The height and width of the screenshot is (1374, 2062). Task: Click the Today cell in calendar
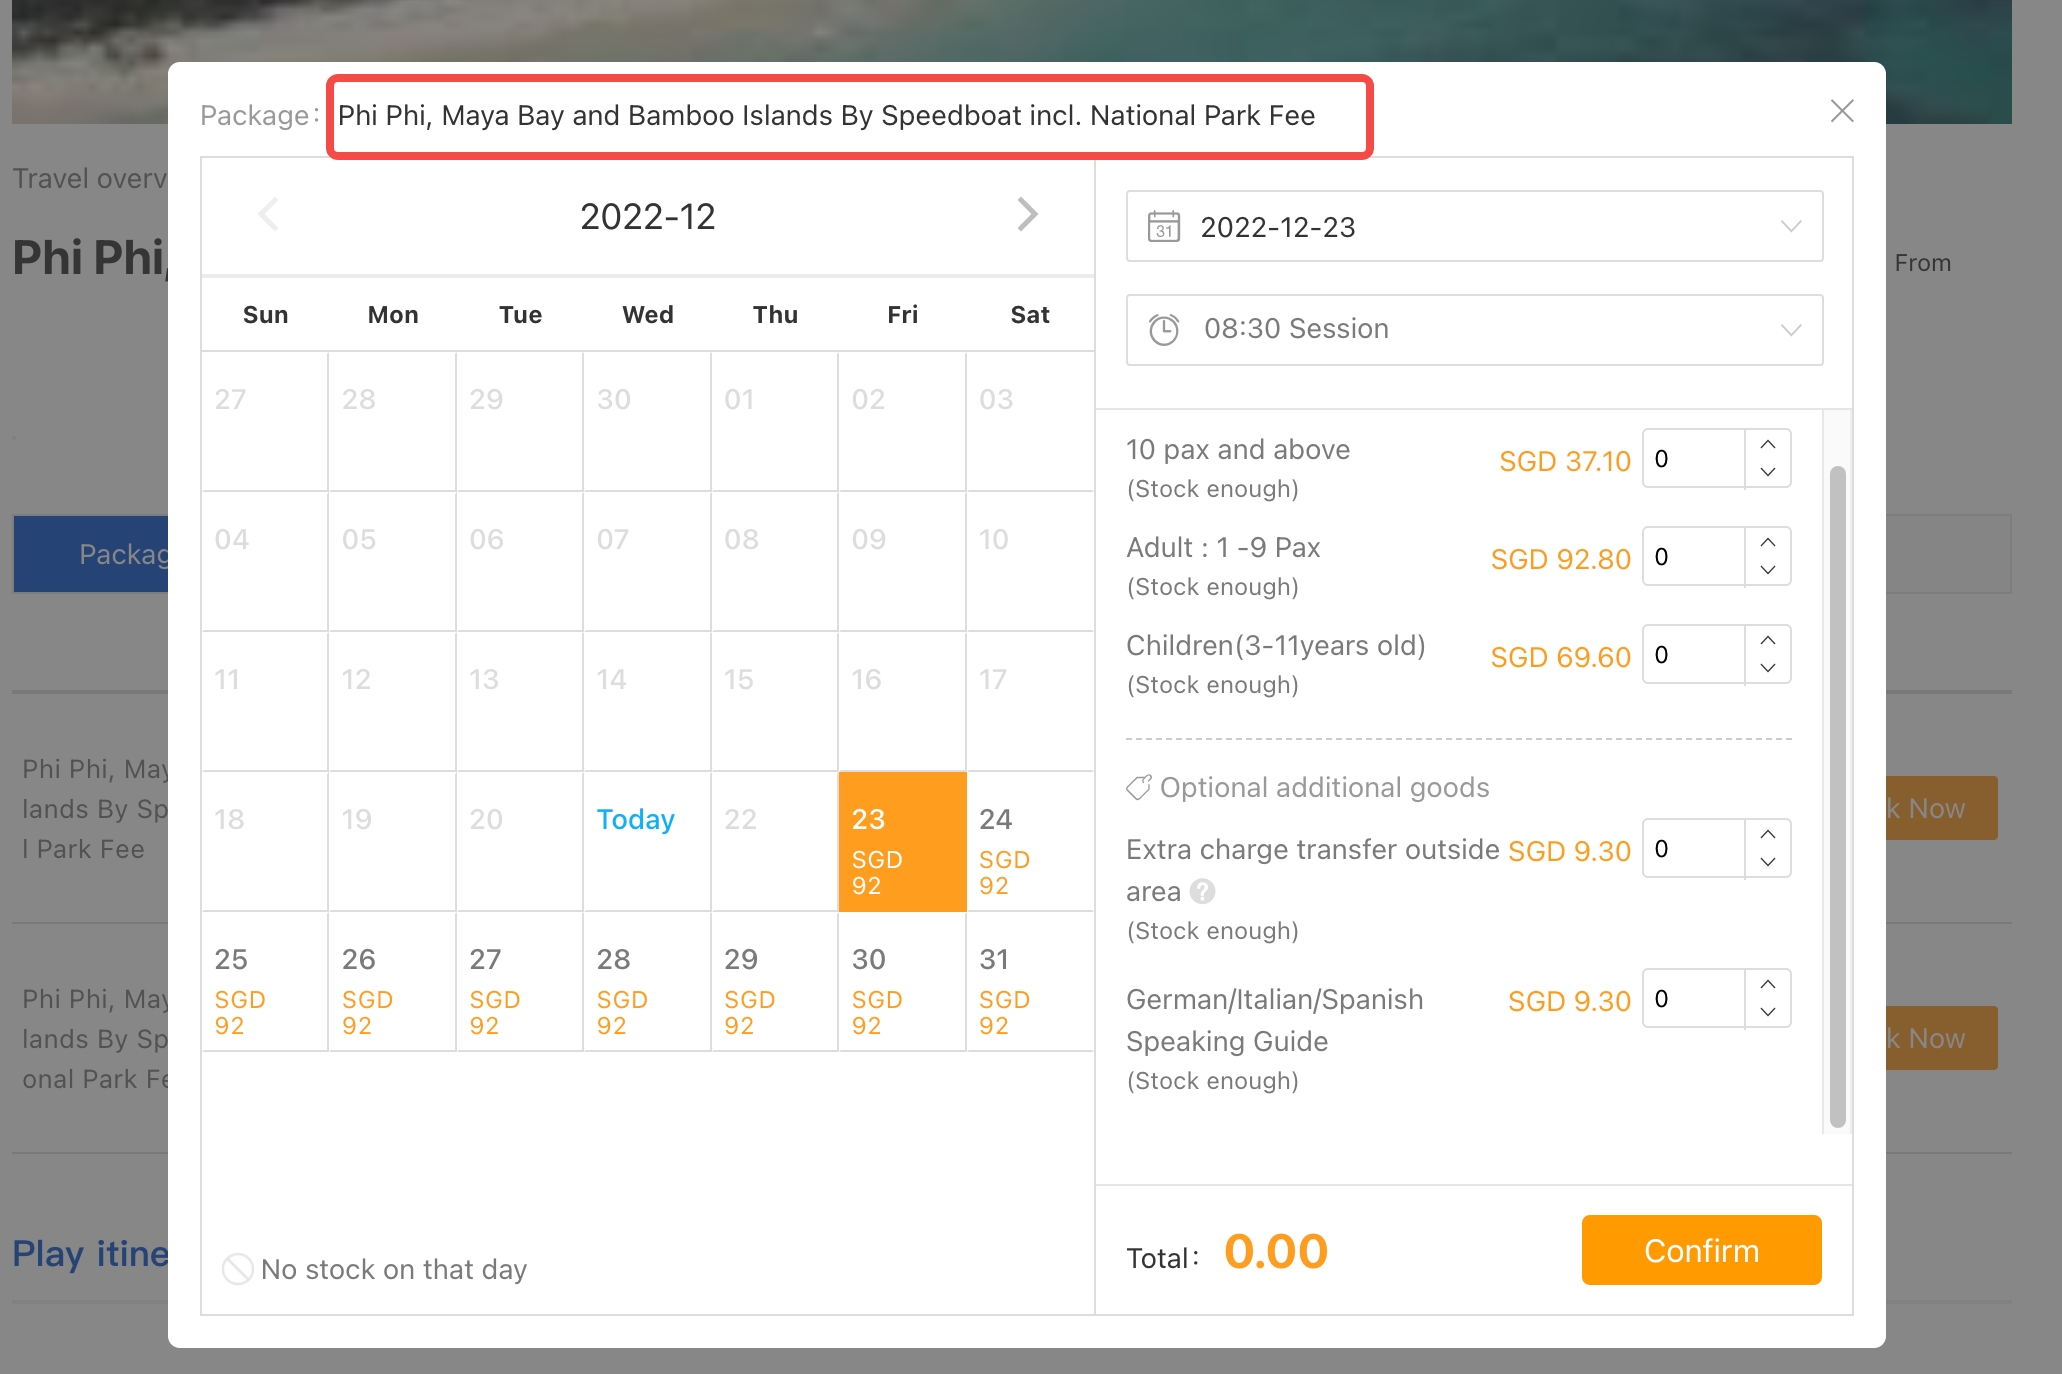click(x=646, y=840)
